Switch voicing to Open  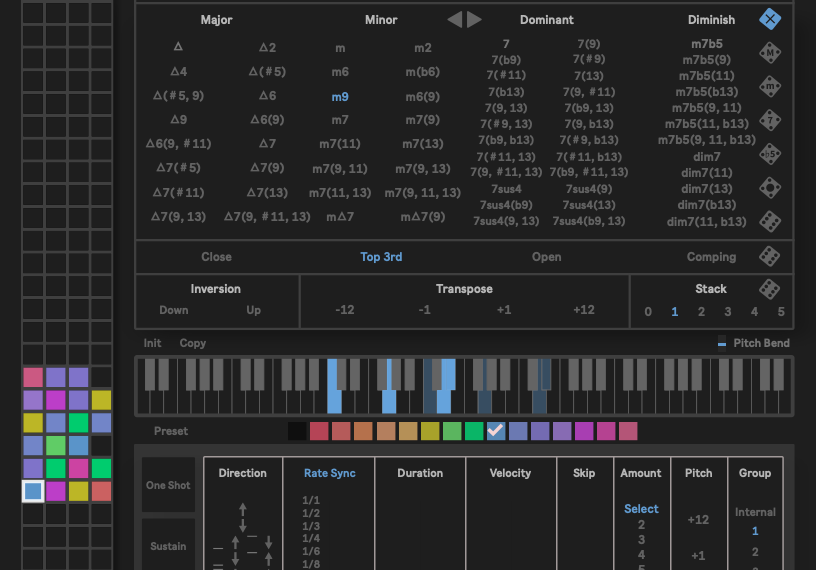(x=546, y=257)
